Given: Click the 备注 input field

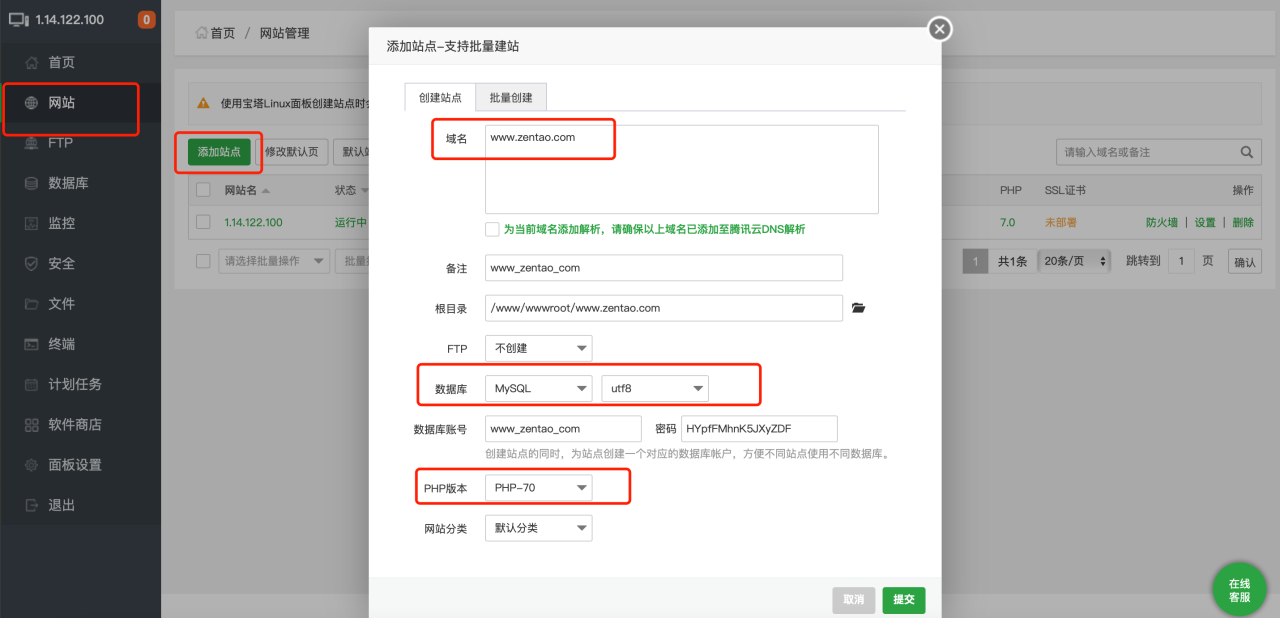Looking at the screenshot, I should pyautogui.click(x=663, y=268).
